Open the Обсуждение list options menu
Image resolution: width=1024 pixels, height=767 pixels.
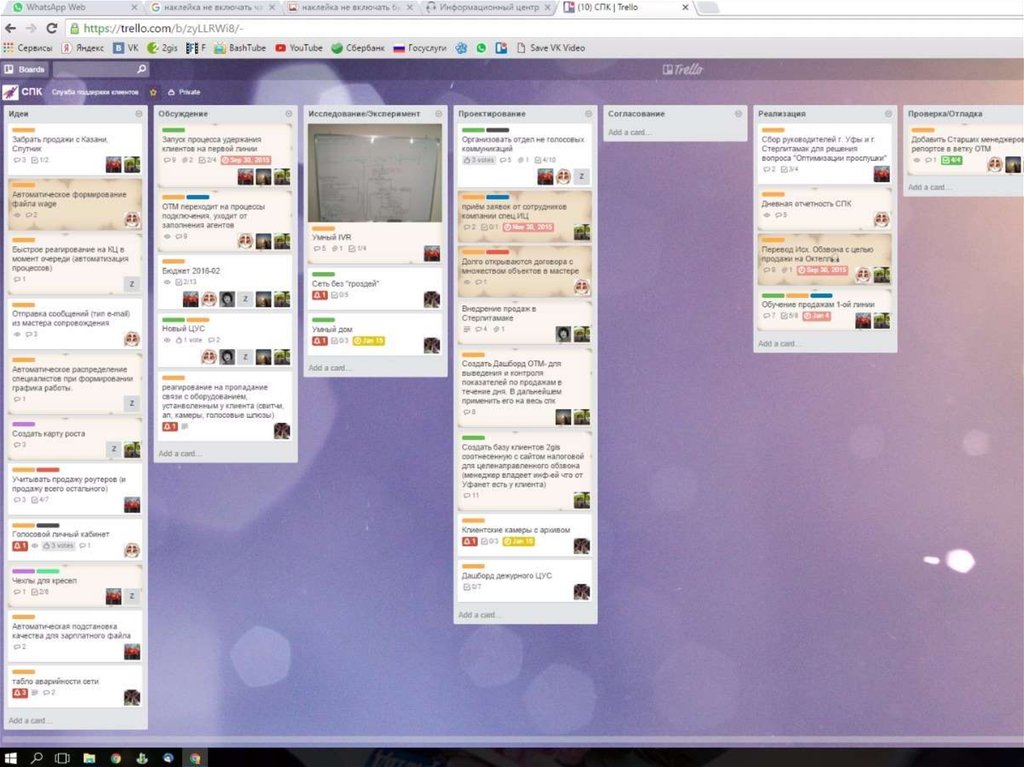289,114
